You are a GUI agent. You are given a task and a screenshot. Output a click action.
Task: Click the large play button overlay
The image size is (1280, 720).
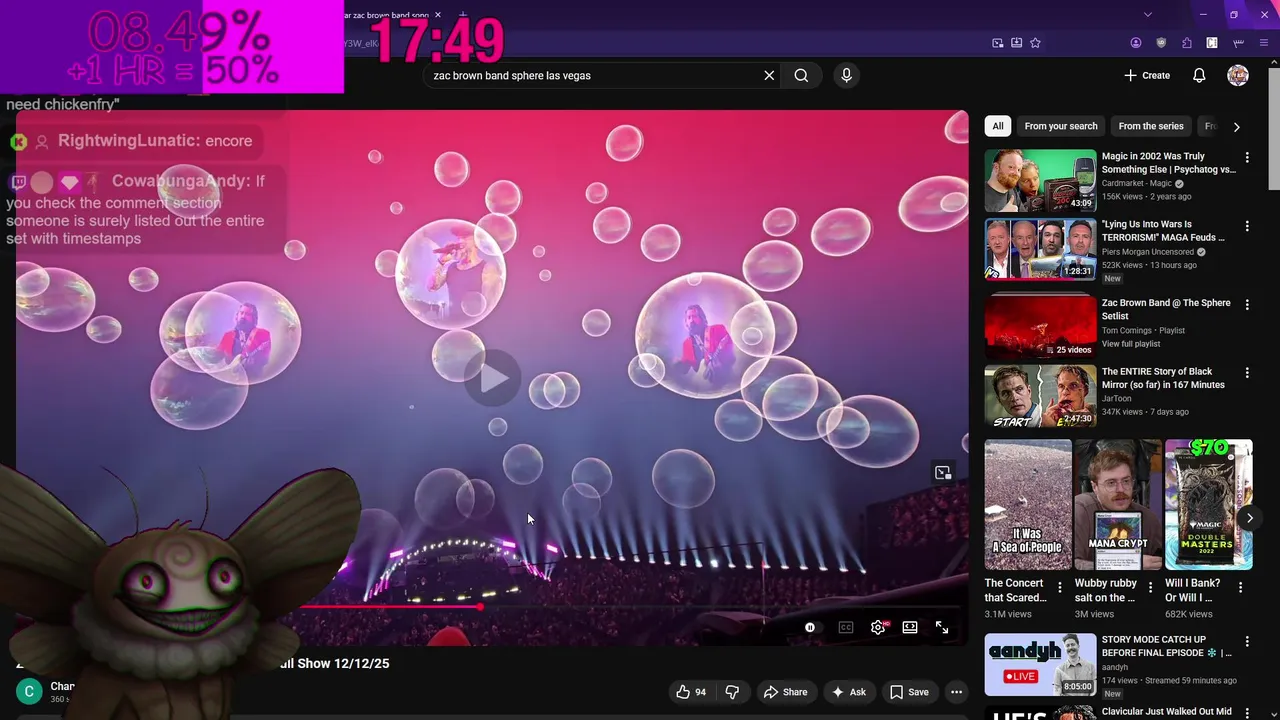(492, 378)
